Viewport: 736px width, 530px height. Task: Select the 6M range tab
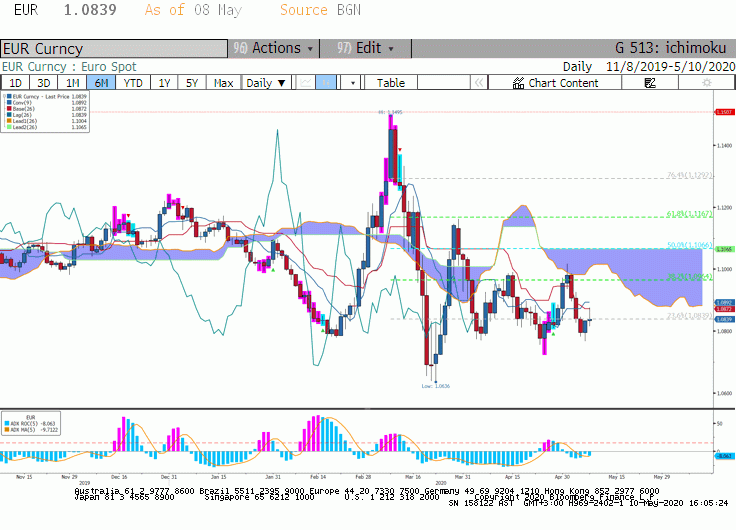coord(101,83)
